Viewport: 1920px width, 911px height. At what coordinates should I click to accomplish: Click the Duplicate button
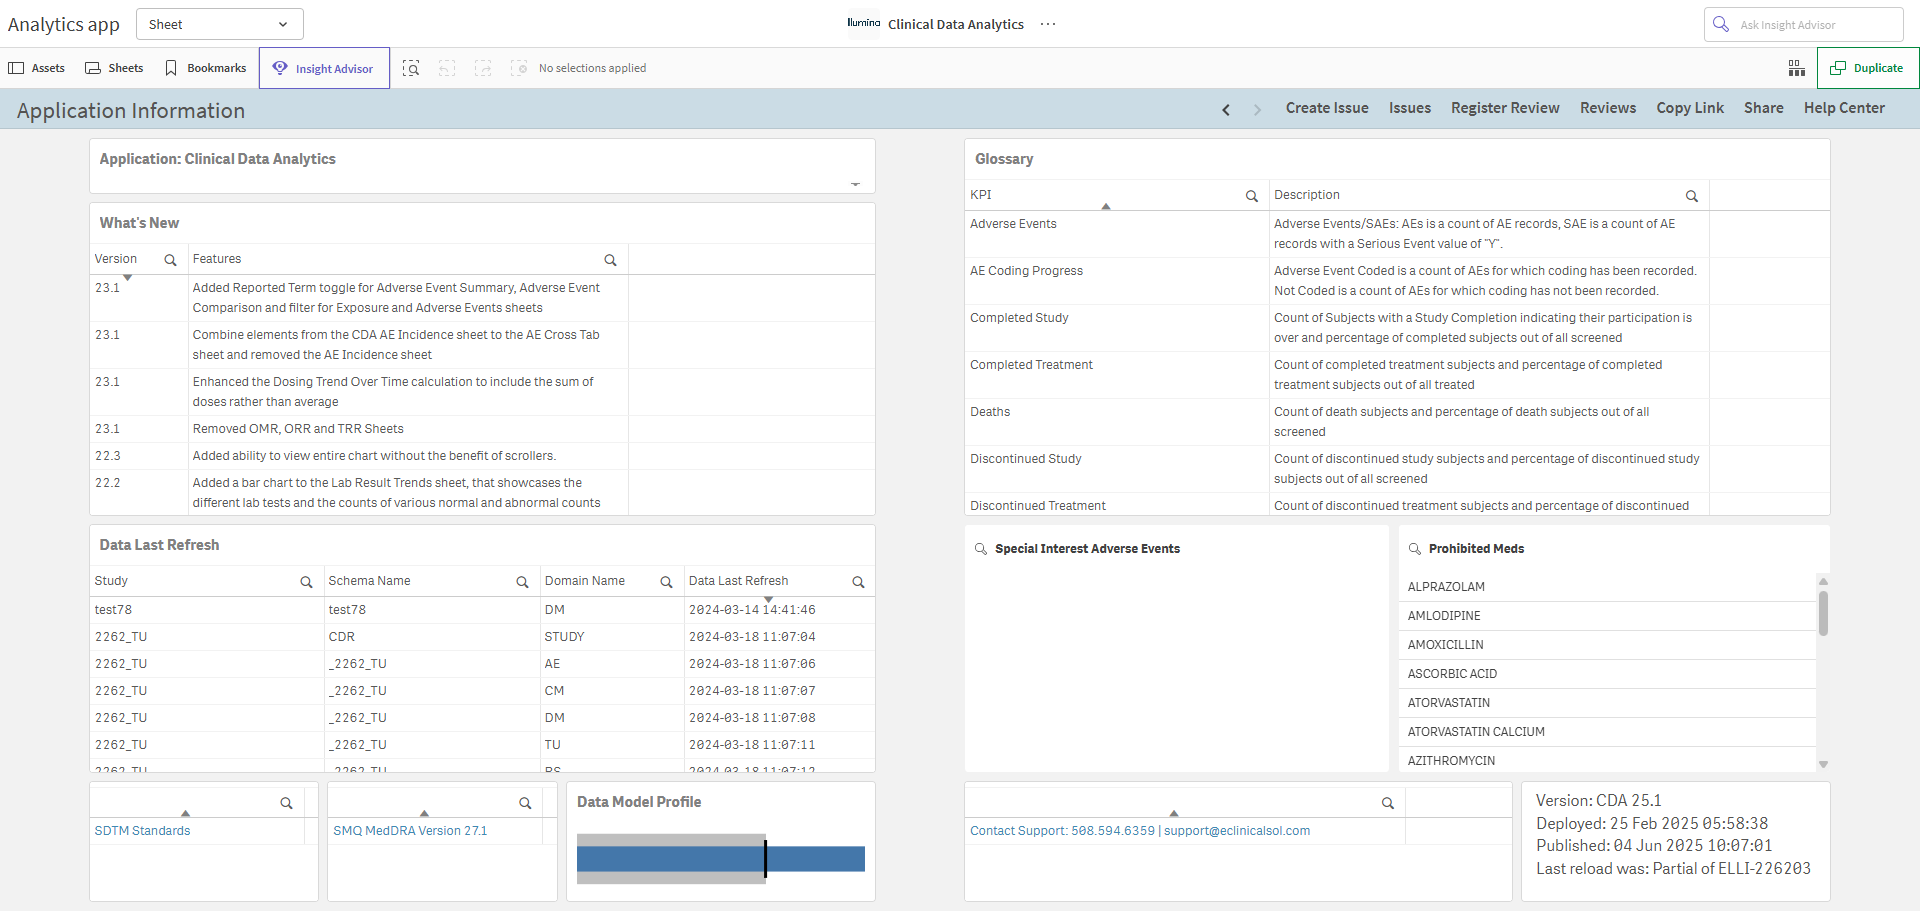coord(1867,68)
